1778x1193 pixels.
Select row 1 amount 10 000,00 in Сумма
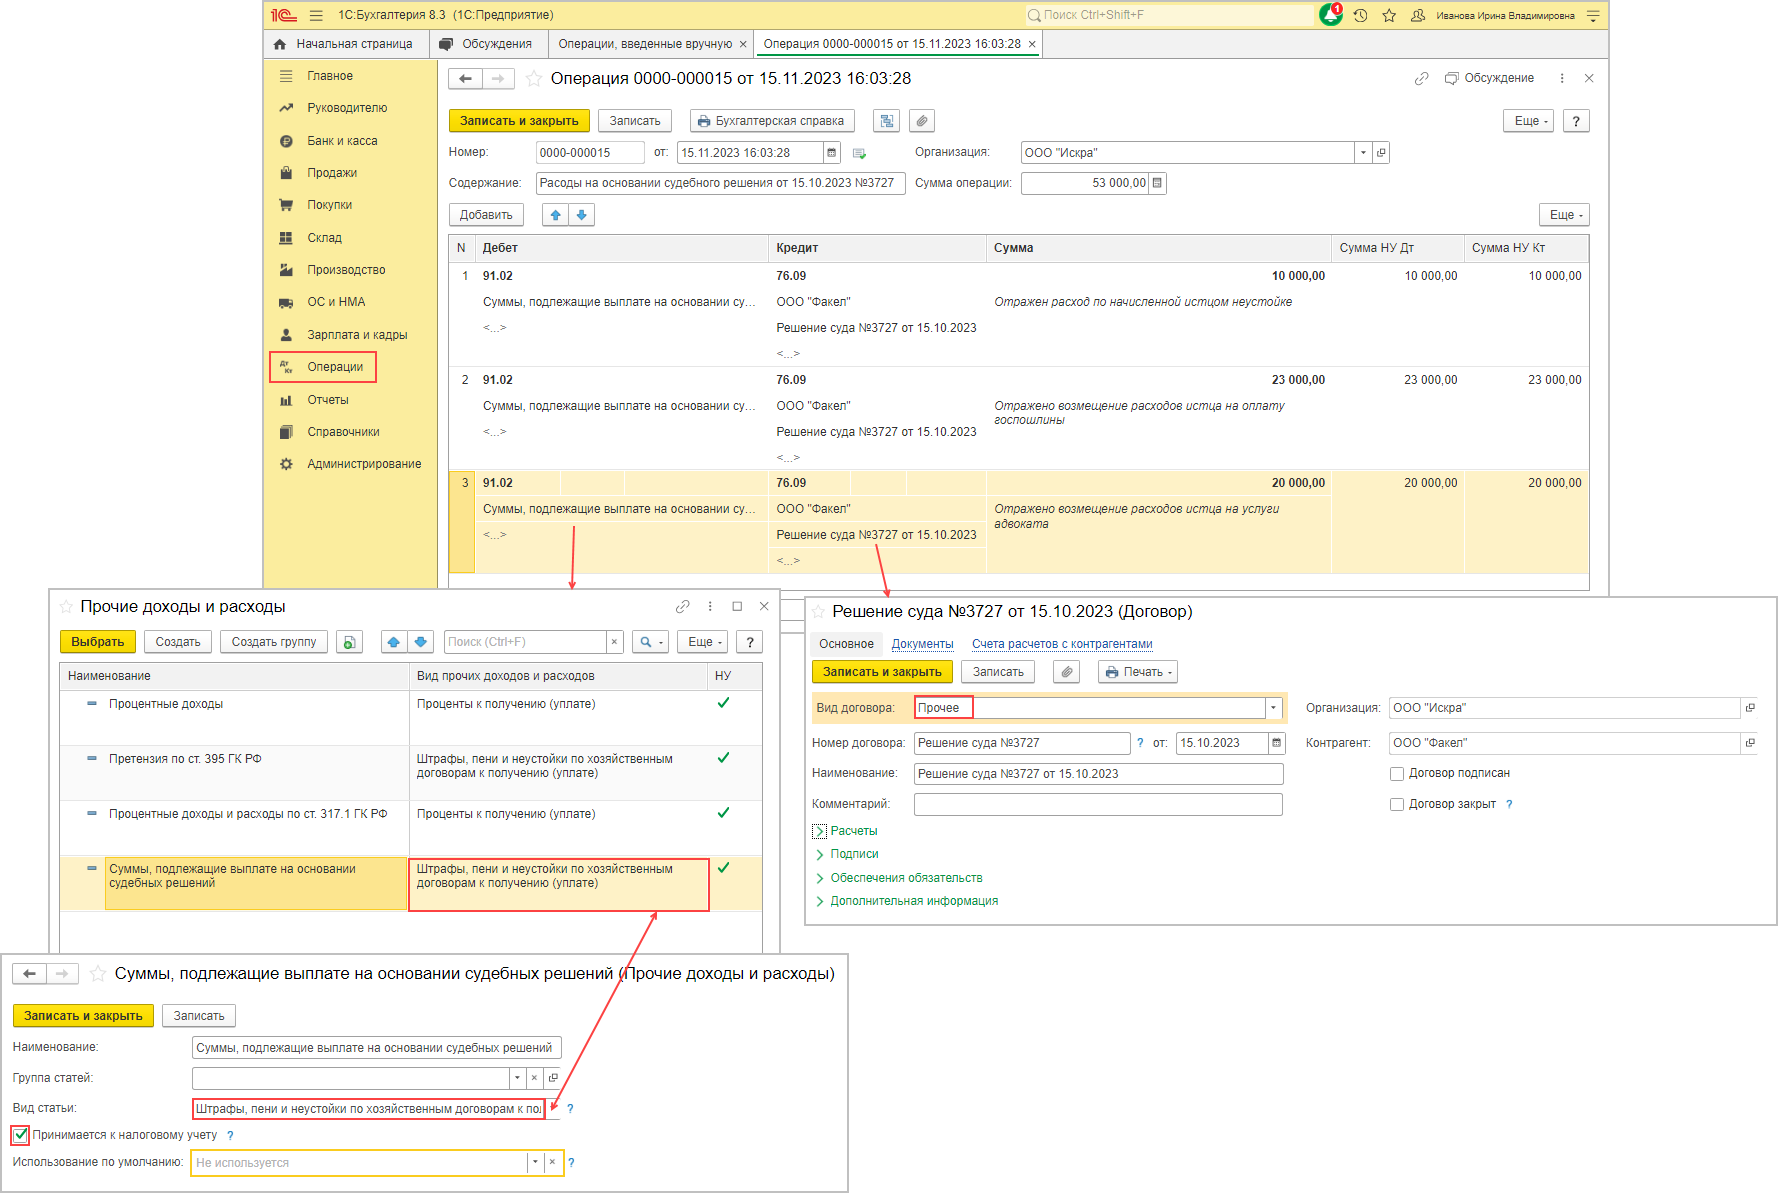tap(1298, 276)
